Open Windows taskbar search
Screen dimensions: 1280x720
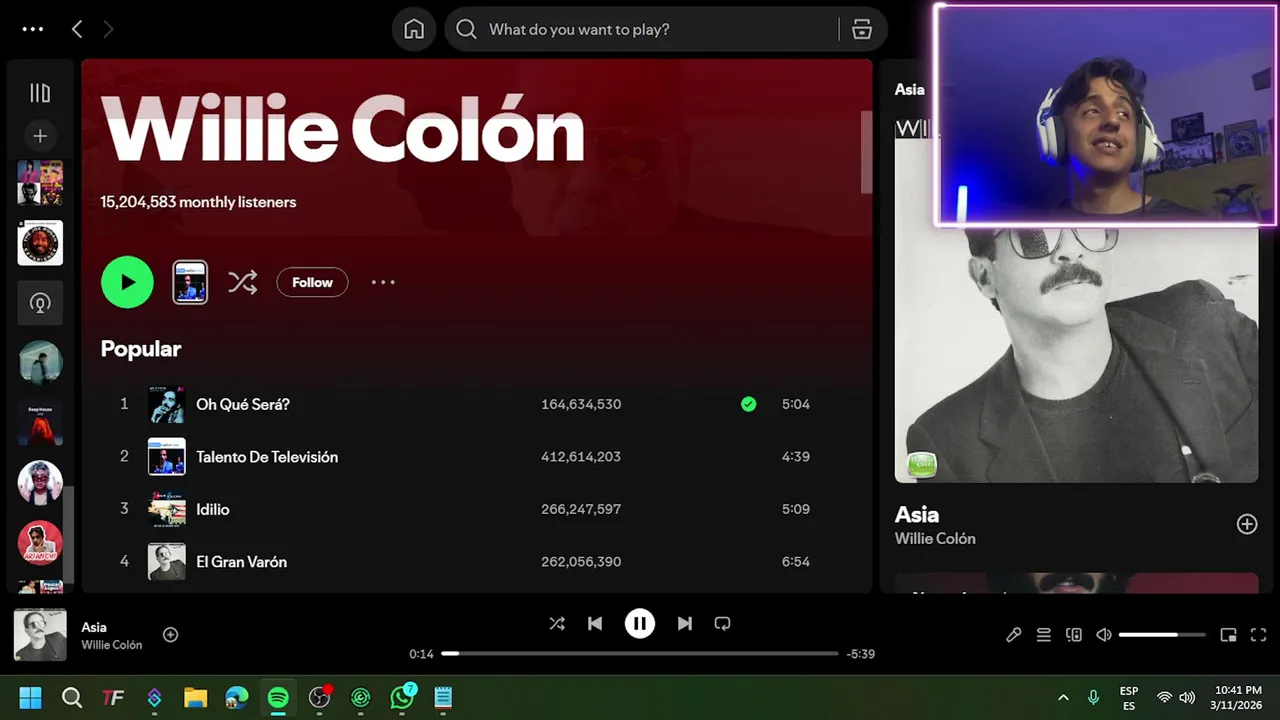pyautogui.click(x=72, y=698)
